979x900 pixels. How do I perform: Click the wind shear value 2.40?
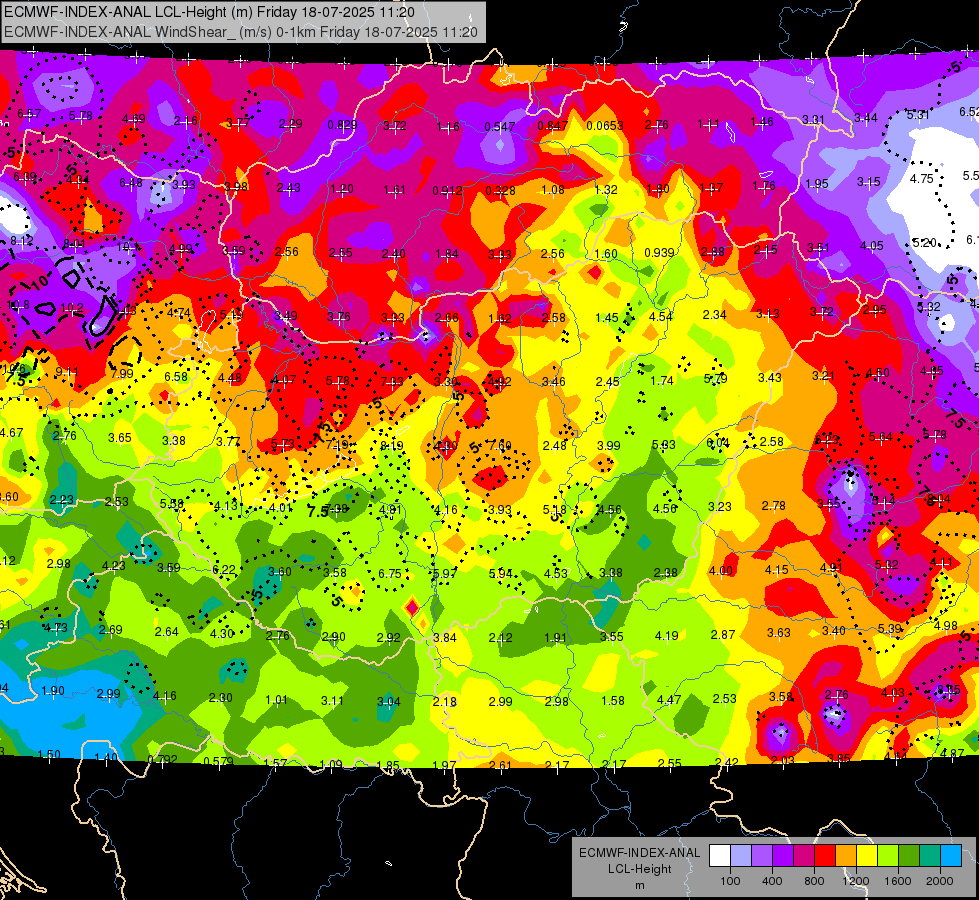pyautogui.click(x=393, y=254)
